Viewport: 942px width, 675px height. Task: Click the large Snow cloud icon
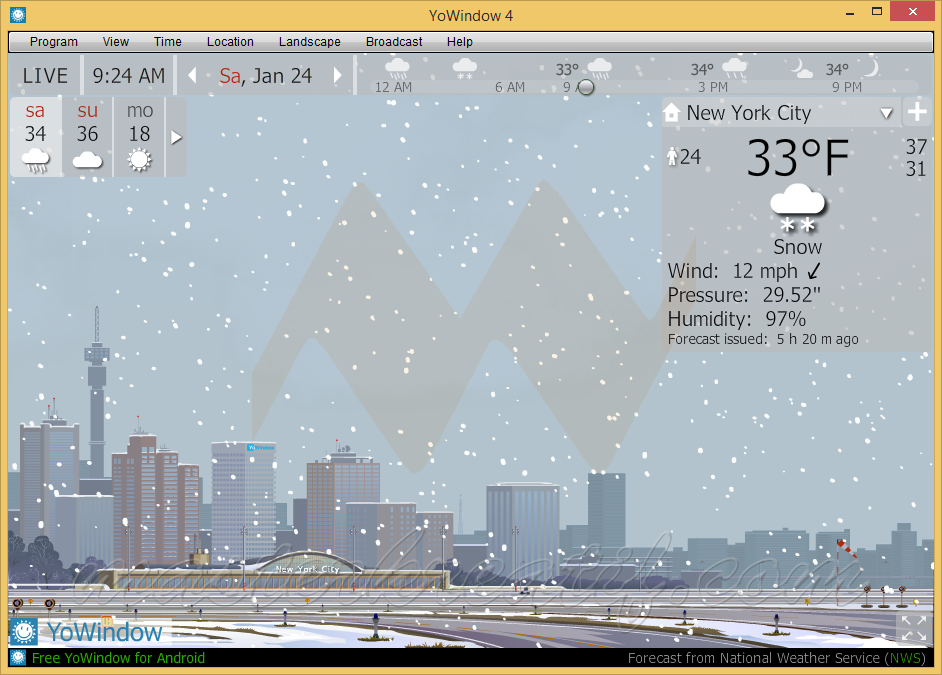(798, 208)
